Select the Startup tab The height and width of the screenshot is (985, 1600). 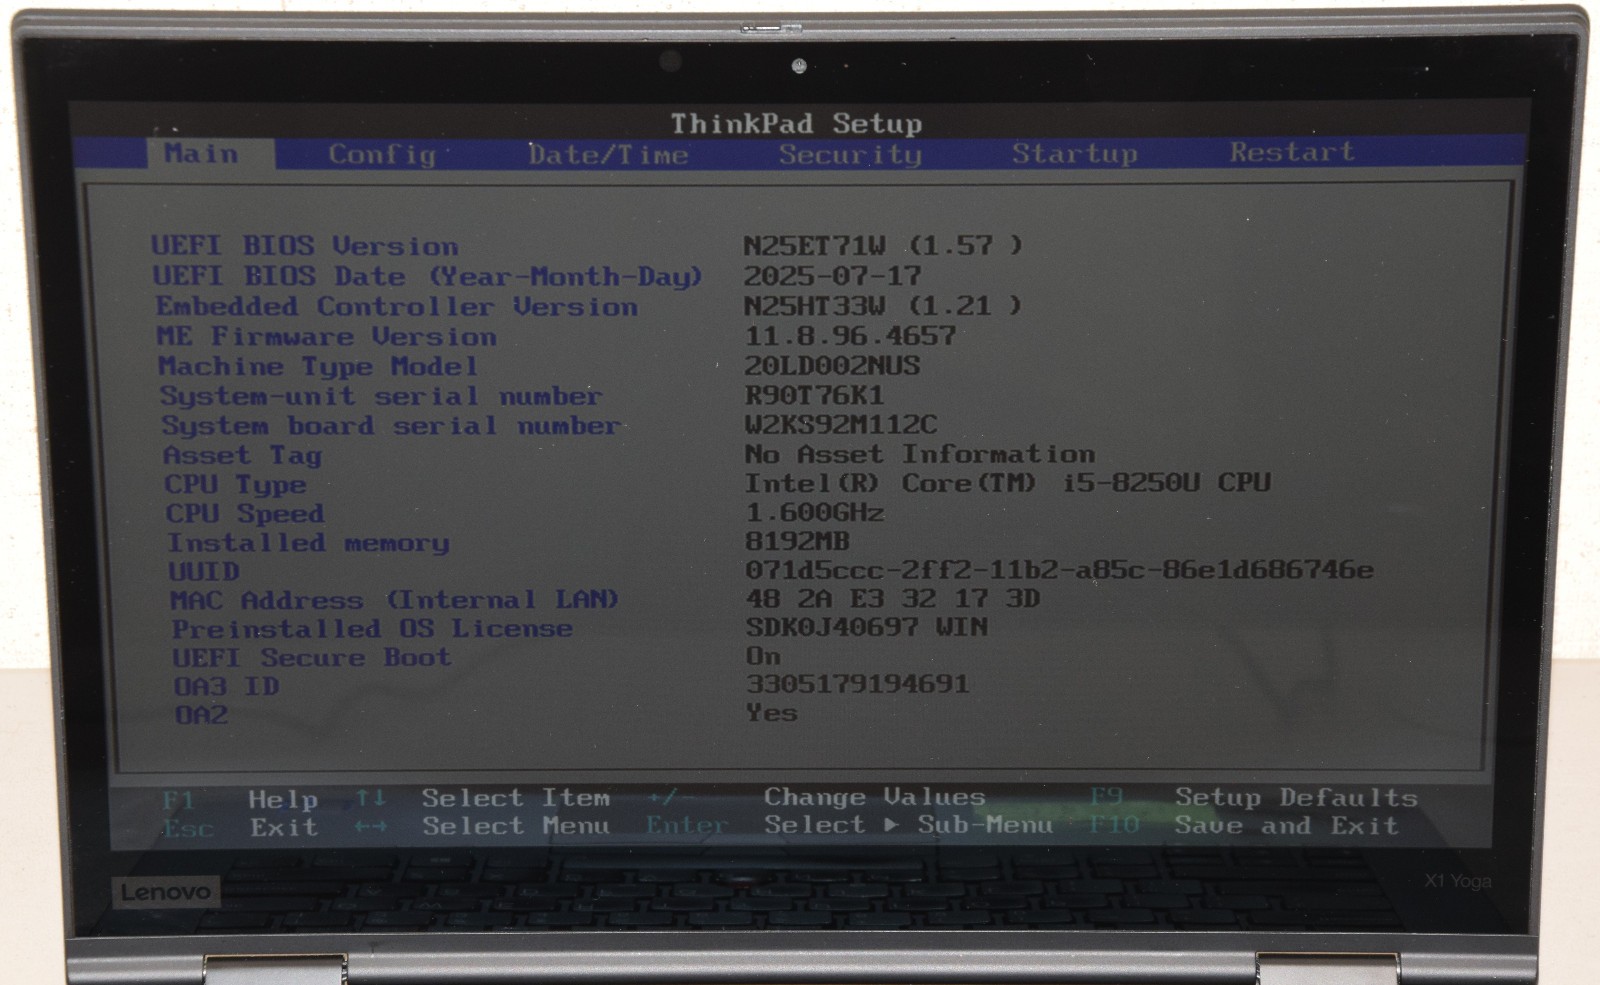click(1074, 153)
